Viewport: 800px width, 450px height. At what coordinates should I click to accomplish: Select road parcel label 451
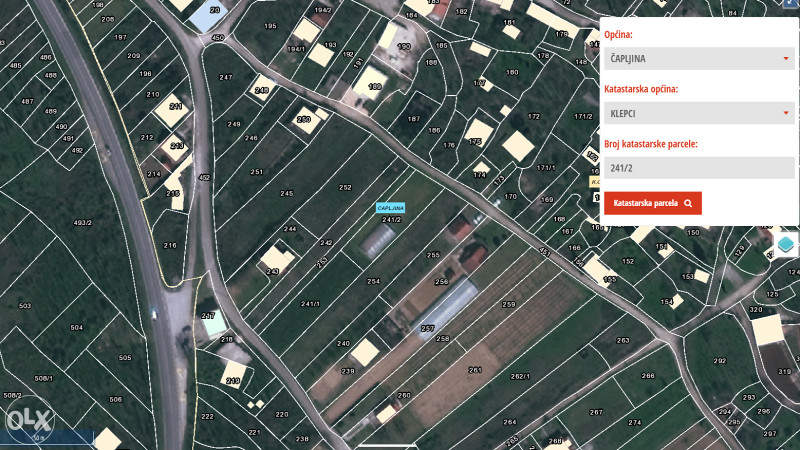coord(545,252)
